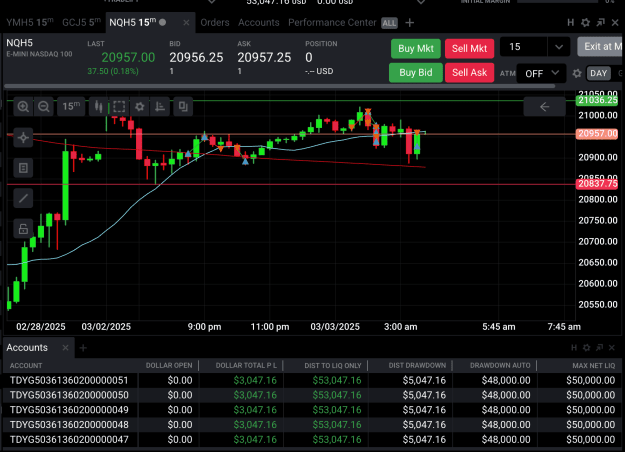Viewport: 625px width, 452px height.
Task: Zoom in on the chart
Action: (23, 106)
